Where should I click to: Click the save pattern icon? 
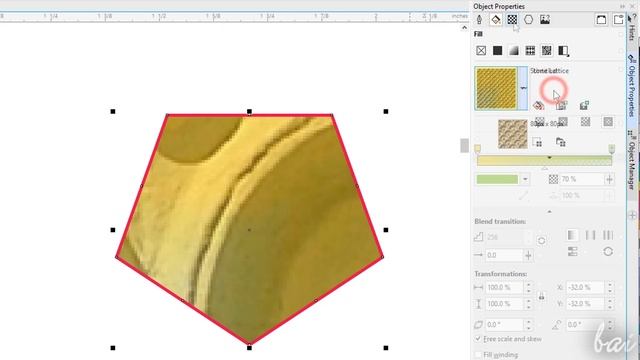coord(584,106)
